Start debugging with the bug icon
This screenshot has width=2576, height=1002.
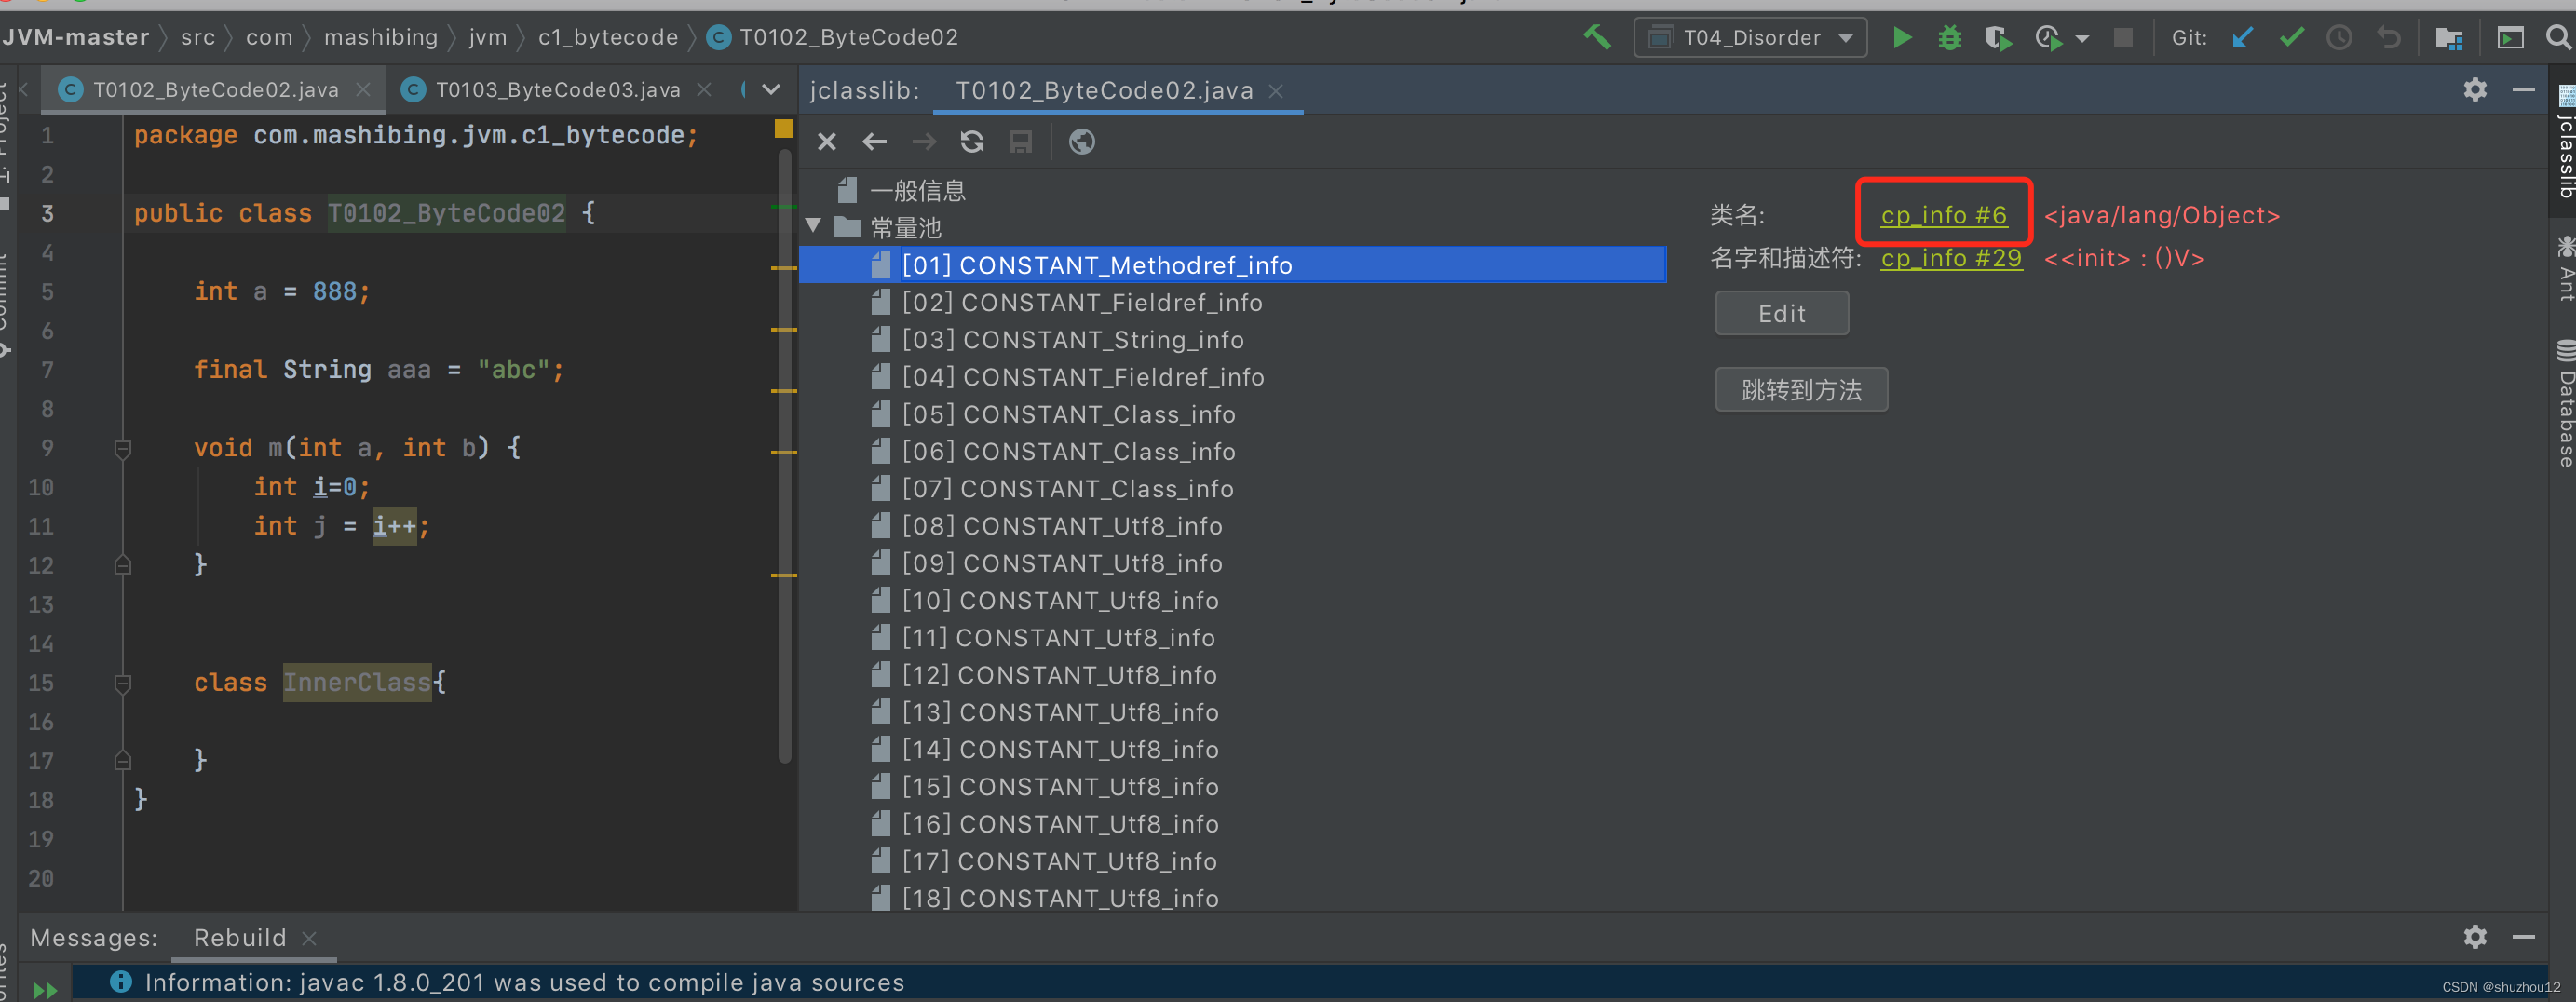tap(1949, 38)
